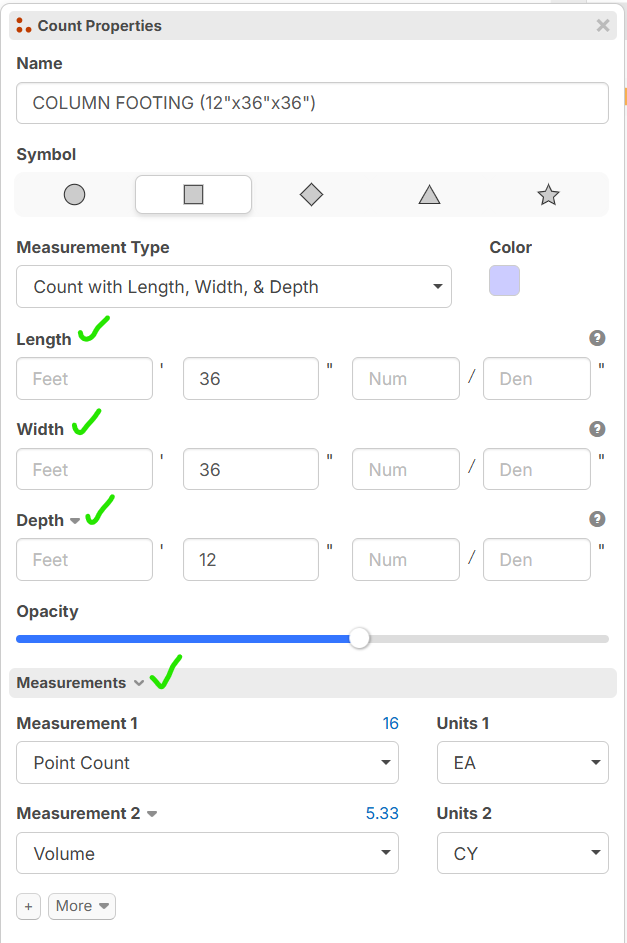The width and height of the screenshot is (627, 943).
Task: Click the plus button to add measurement
Action: [x=28, y=906]
